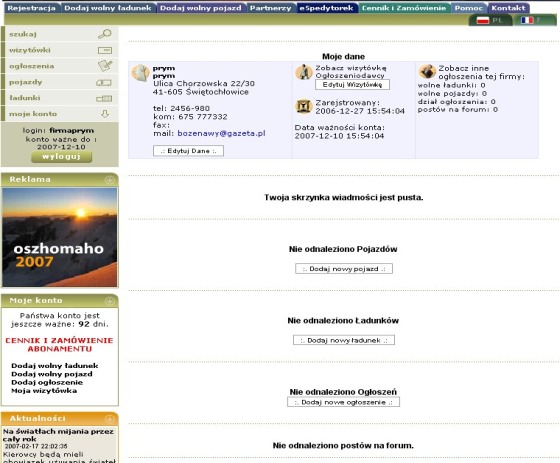Click the card icon next to wizytówki
The image size is (560, 463).
pos(105,50)
